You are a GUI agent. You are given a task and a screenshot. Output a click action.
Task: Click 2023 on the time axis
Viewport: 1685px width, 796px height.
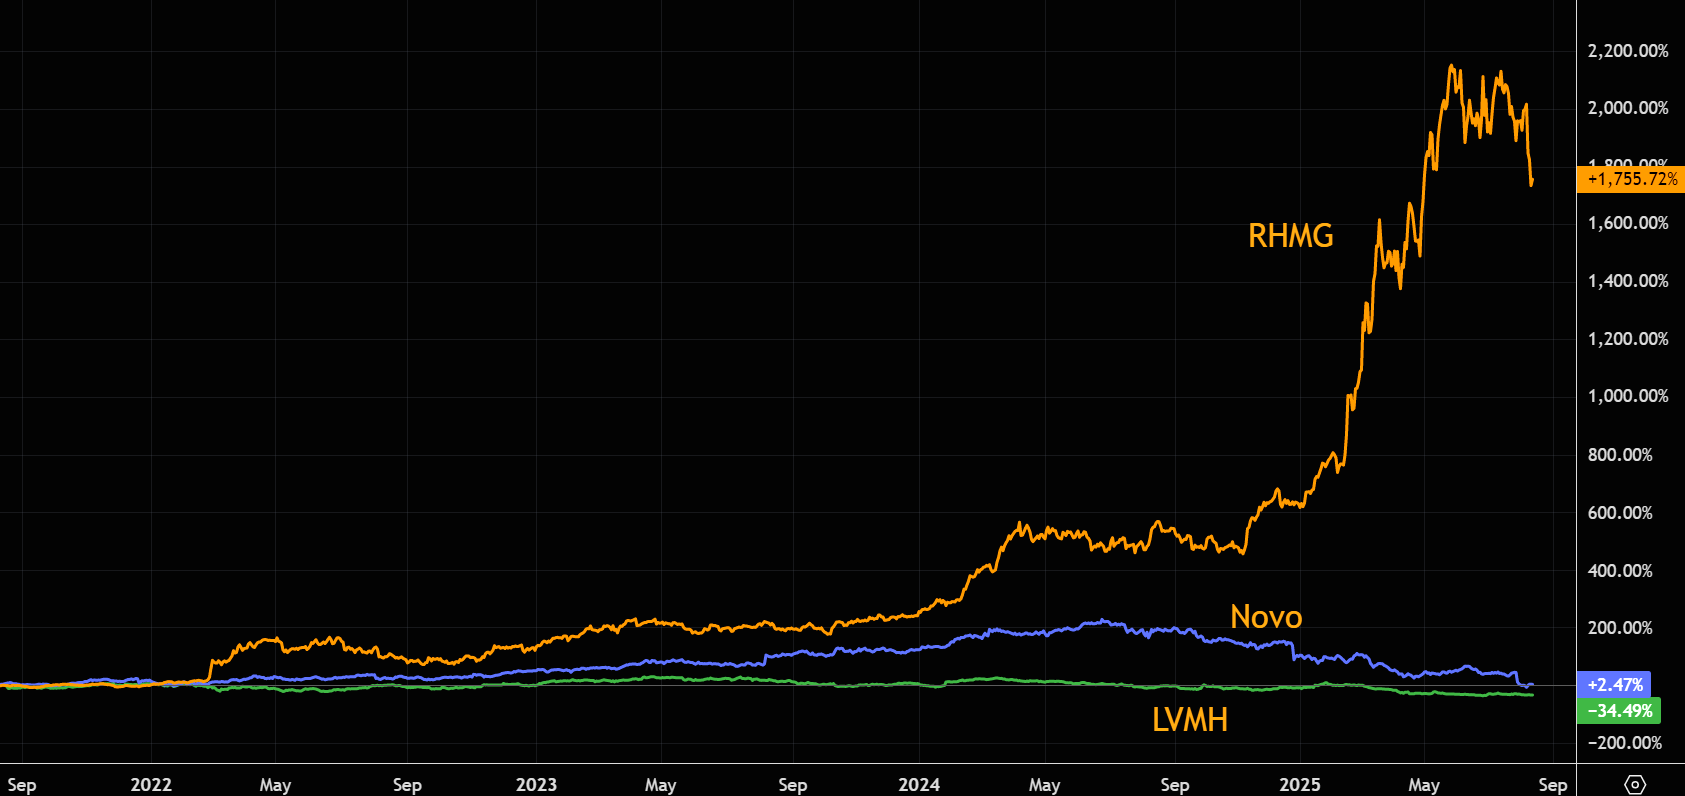click(x=536, y=785)
